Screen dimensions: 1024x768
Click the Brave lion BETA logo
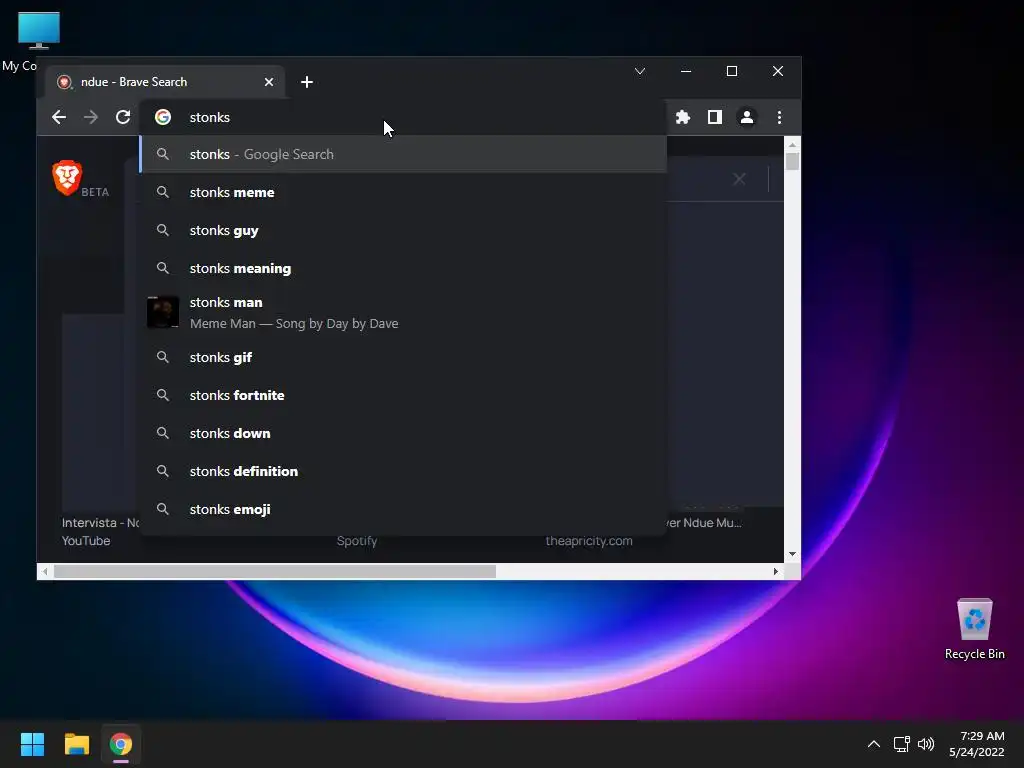point(80,178)
